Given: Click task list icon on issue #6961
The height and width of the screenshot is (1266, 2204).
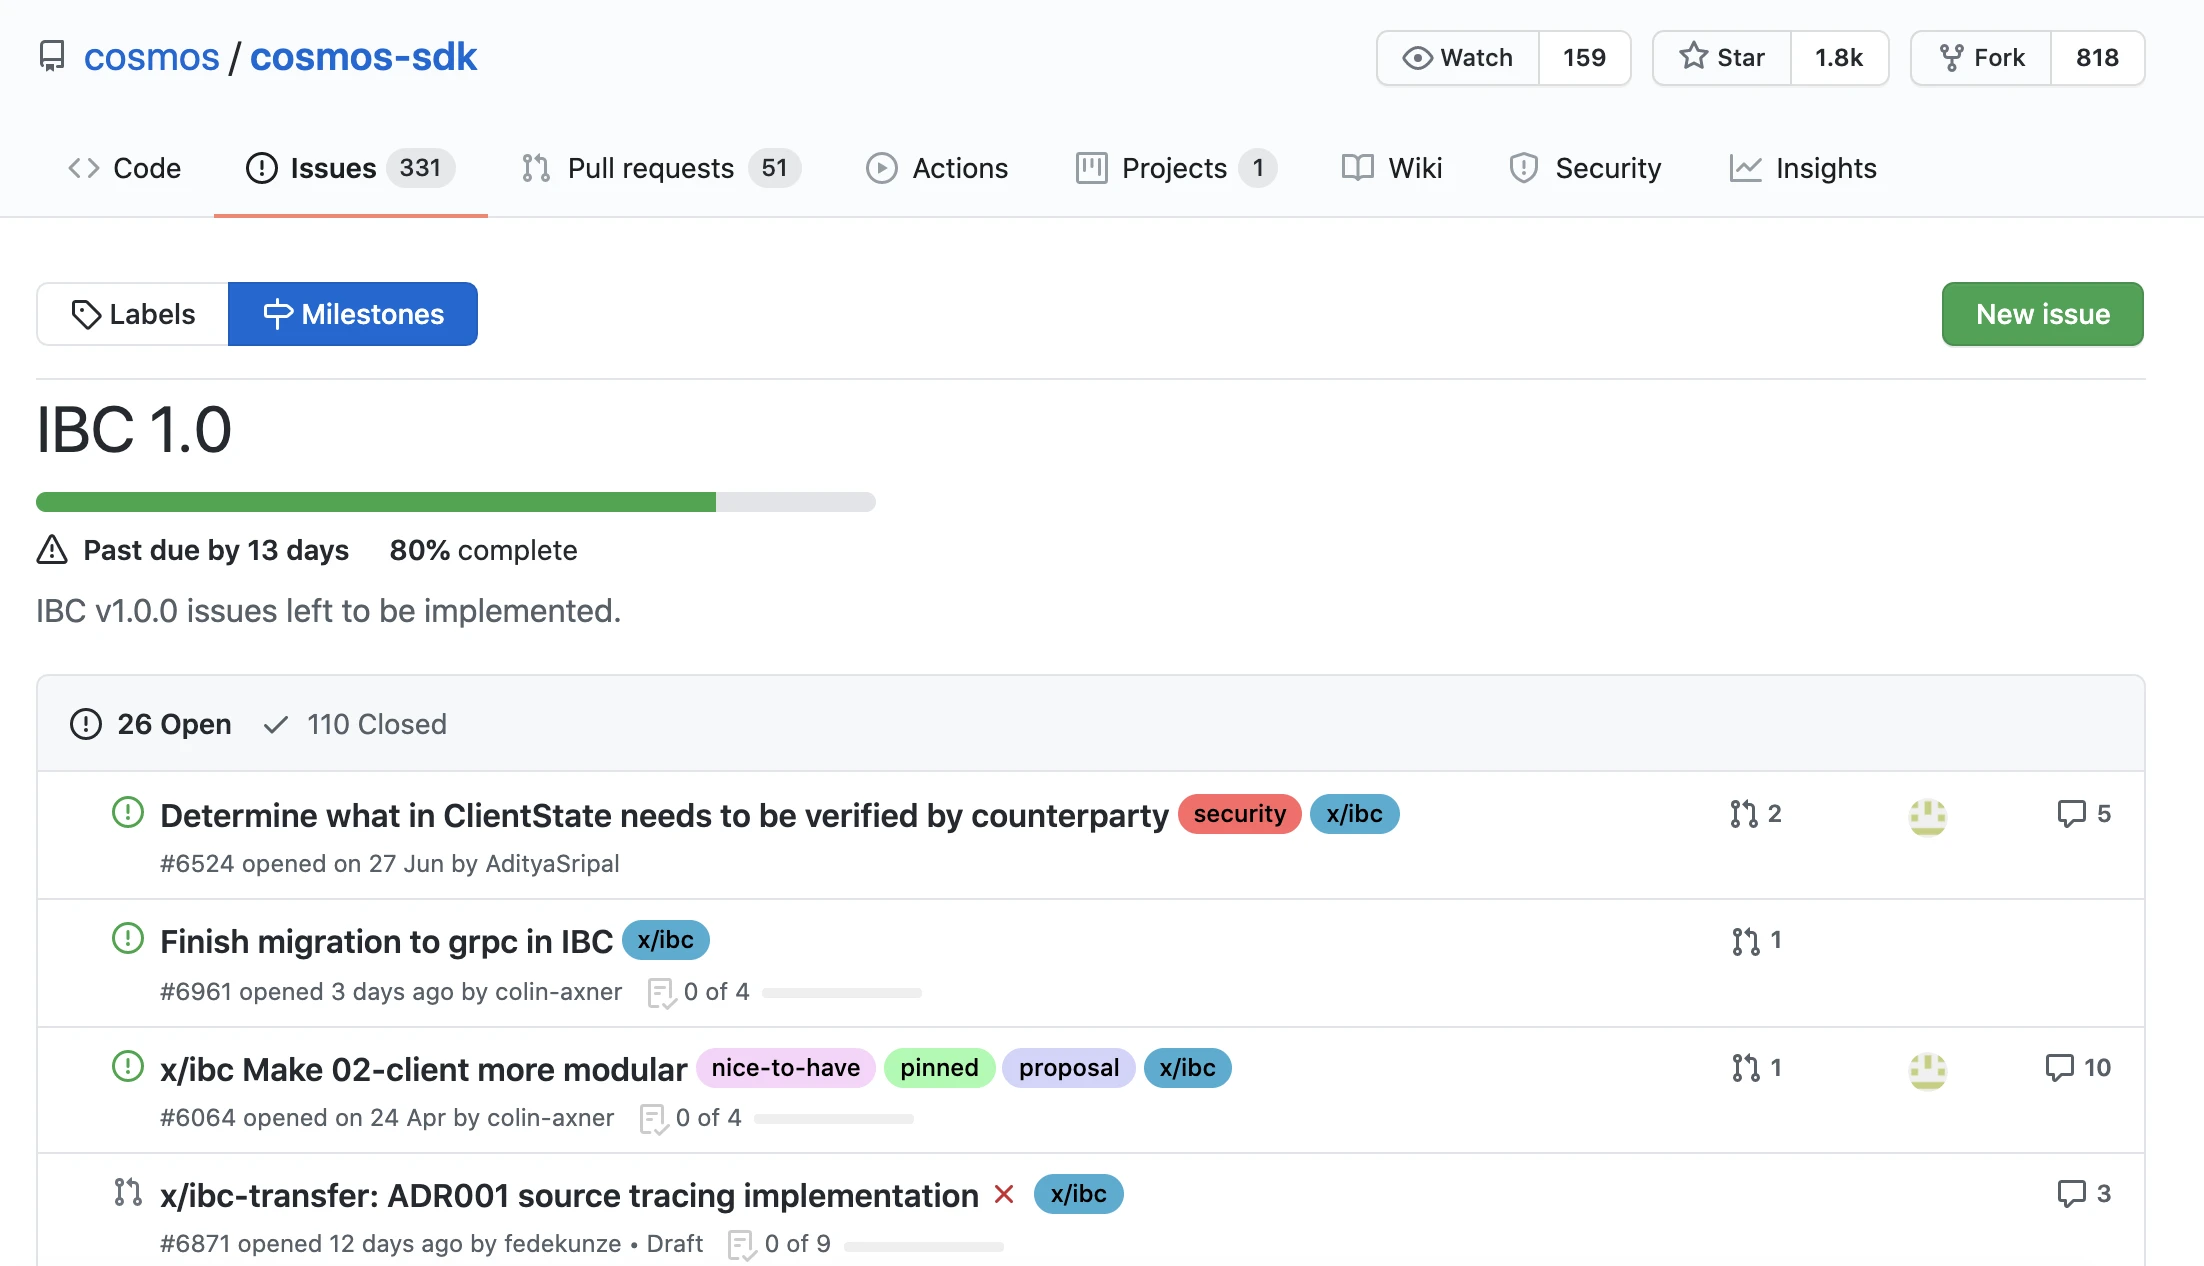Looking at the screenshot, I should [x=662, y=993].
